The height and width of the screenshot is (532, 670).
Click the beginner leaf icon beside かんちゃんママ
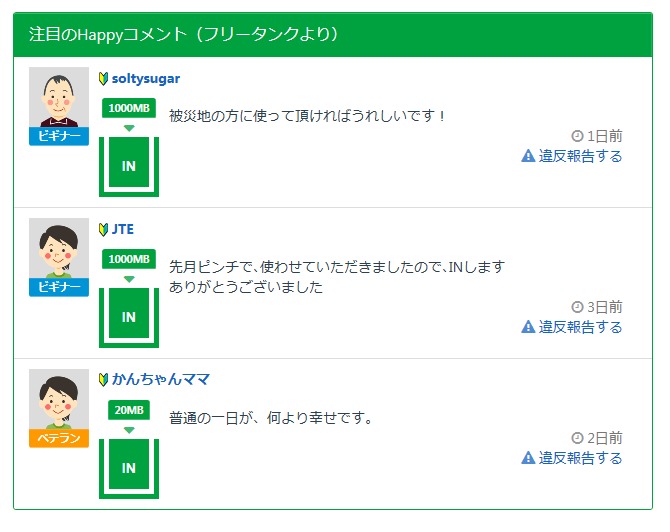click(x=104, y=380)
